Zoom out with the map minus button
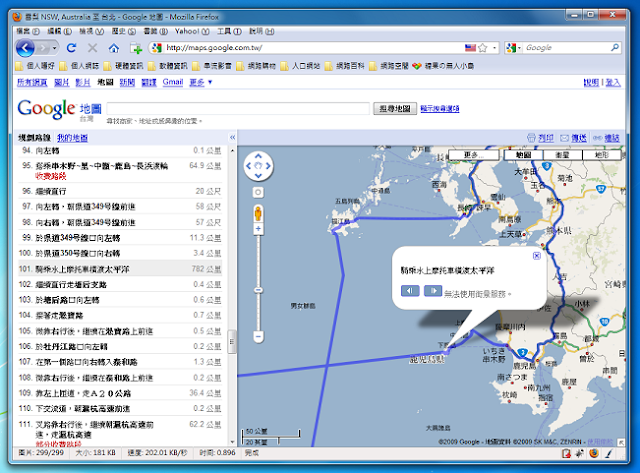 point(258,337)
